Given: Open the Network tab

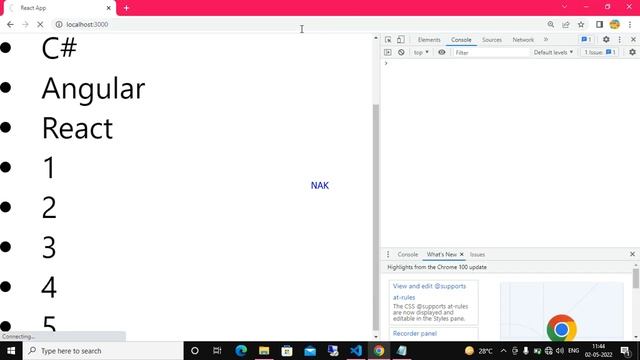Looking at the screenshot, I should point(523,40).
